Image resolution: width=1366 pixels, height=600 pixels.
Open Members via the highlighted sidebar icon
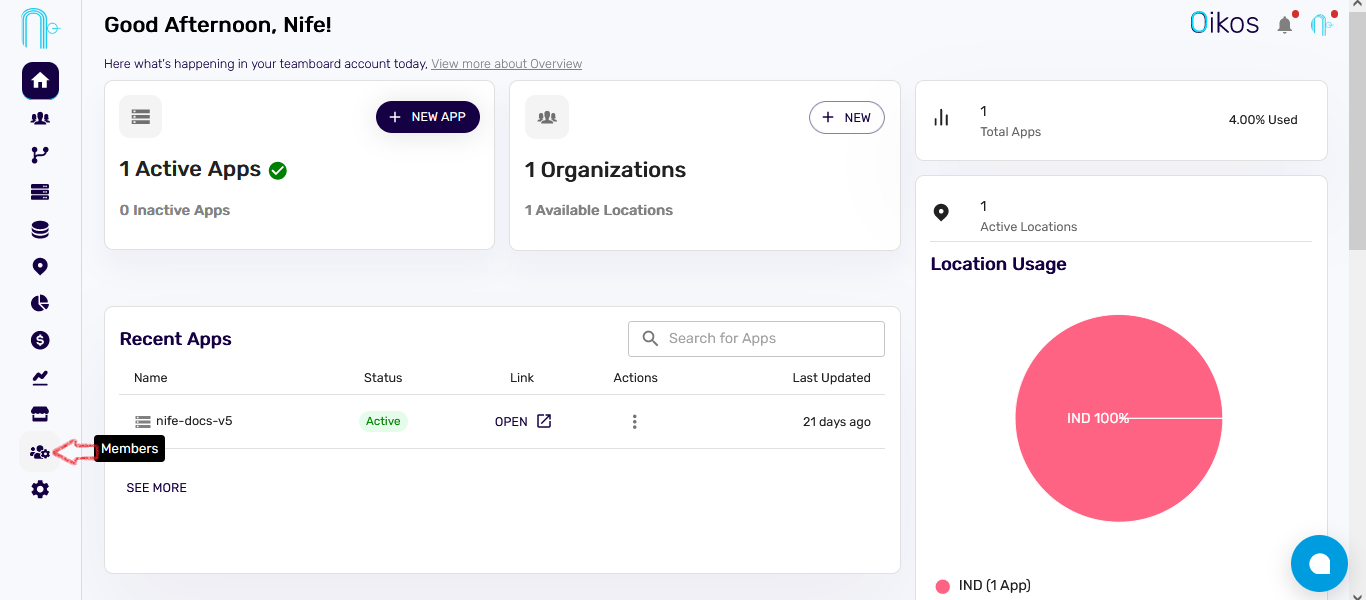tap(40, 451)
